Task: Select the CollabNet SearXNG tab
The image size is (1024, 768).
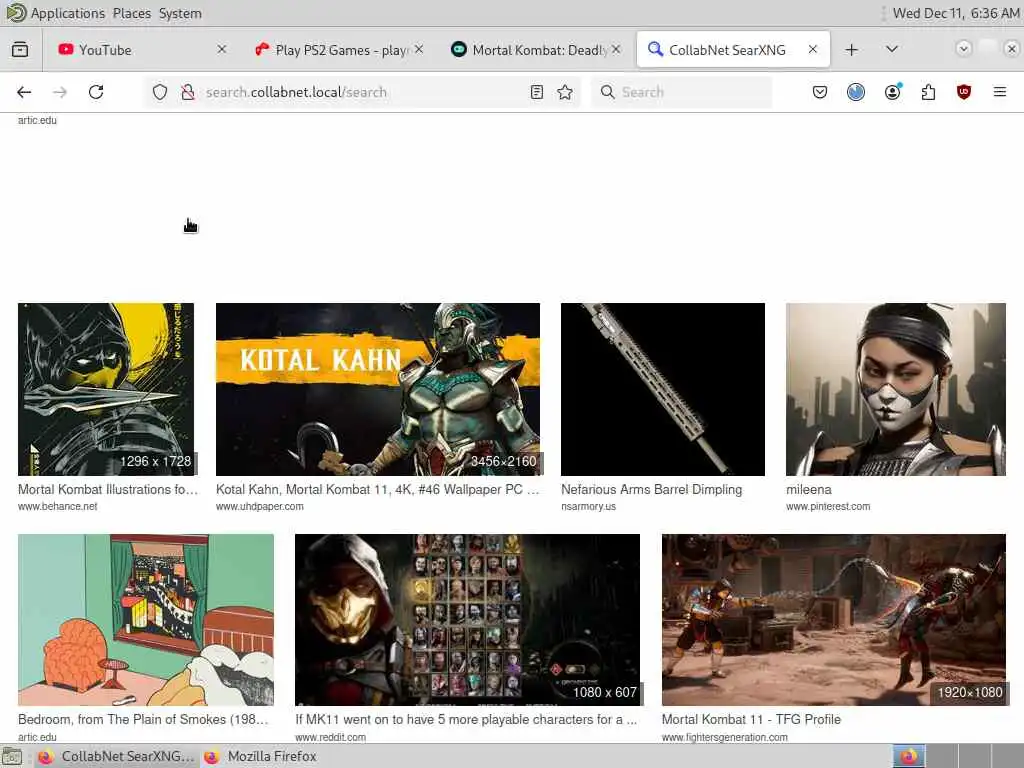Action: 733,50
